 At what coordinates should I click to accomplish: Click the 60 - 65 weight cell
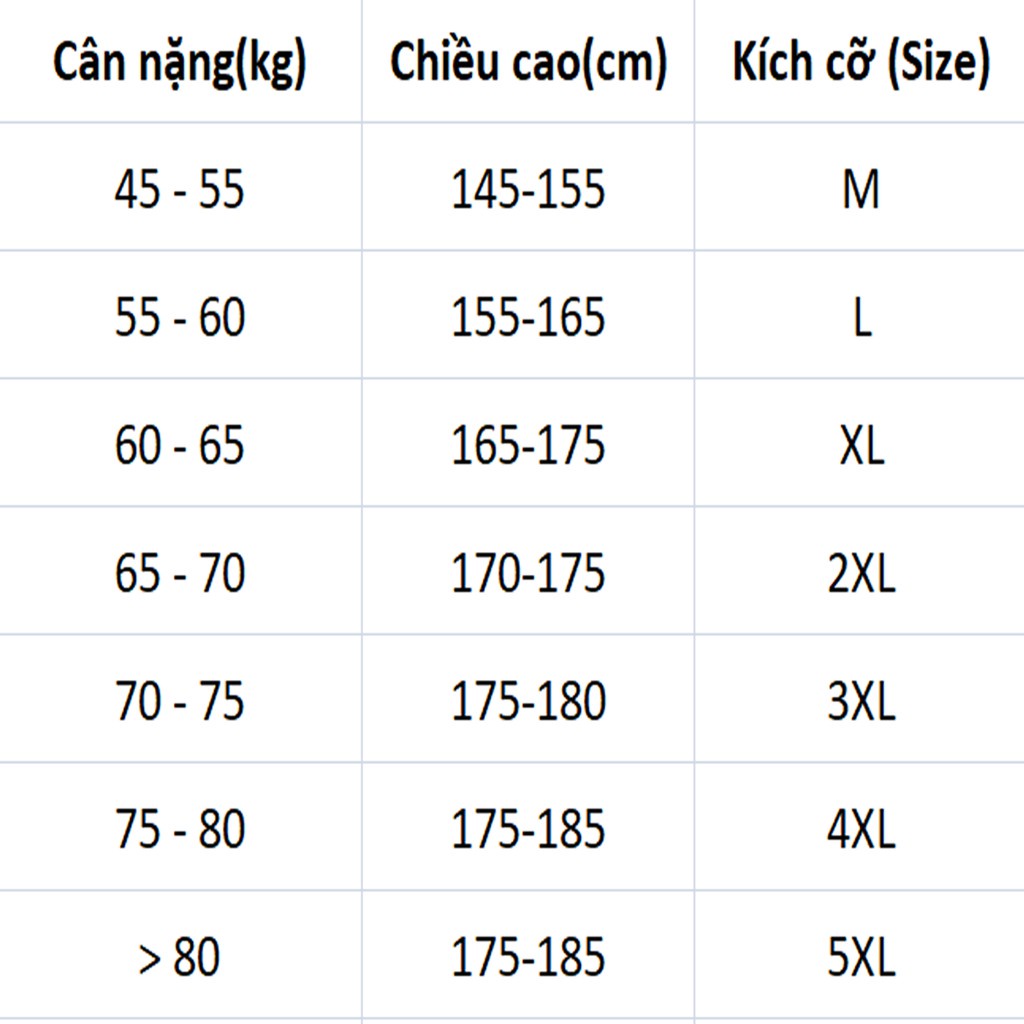(180, 444)
